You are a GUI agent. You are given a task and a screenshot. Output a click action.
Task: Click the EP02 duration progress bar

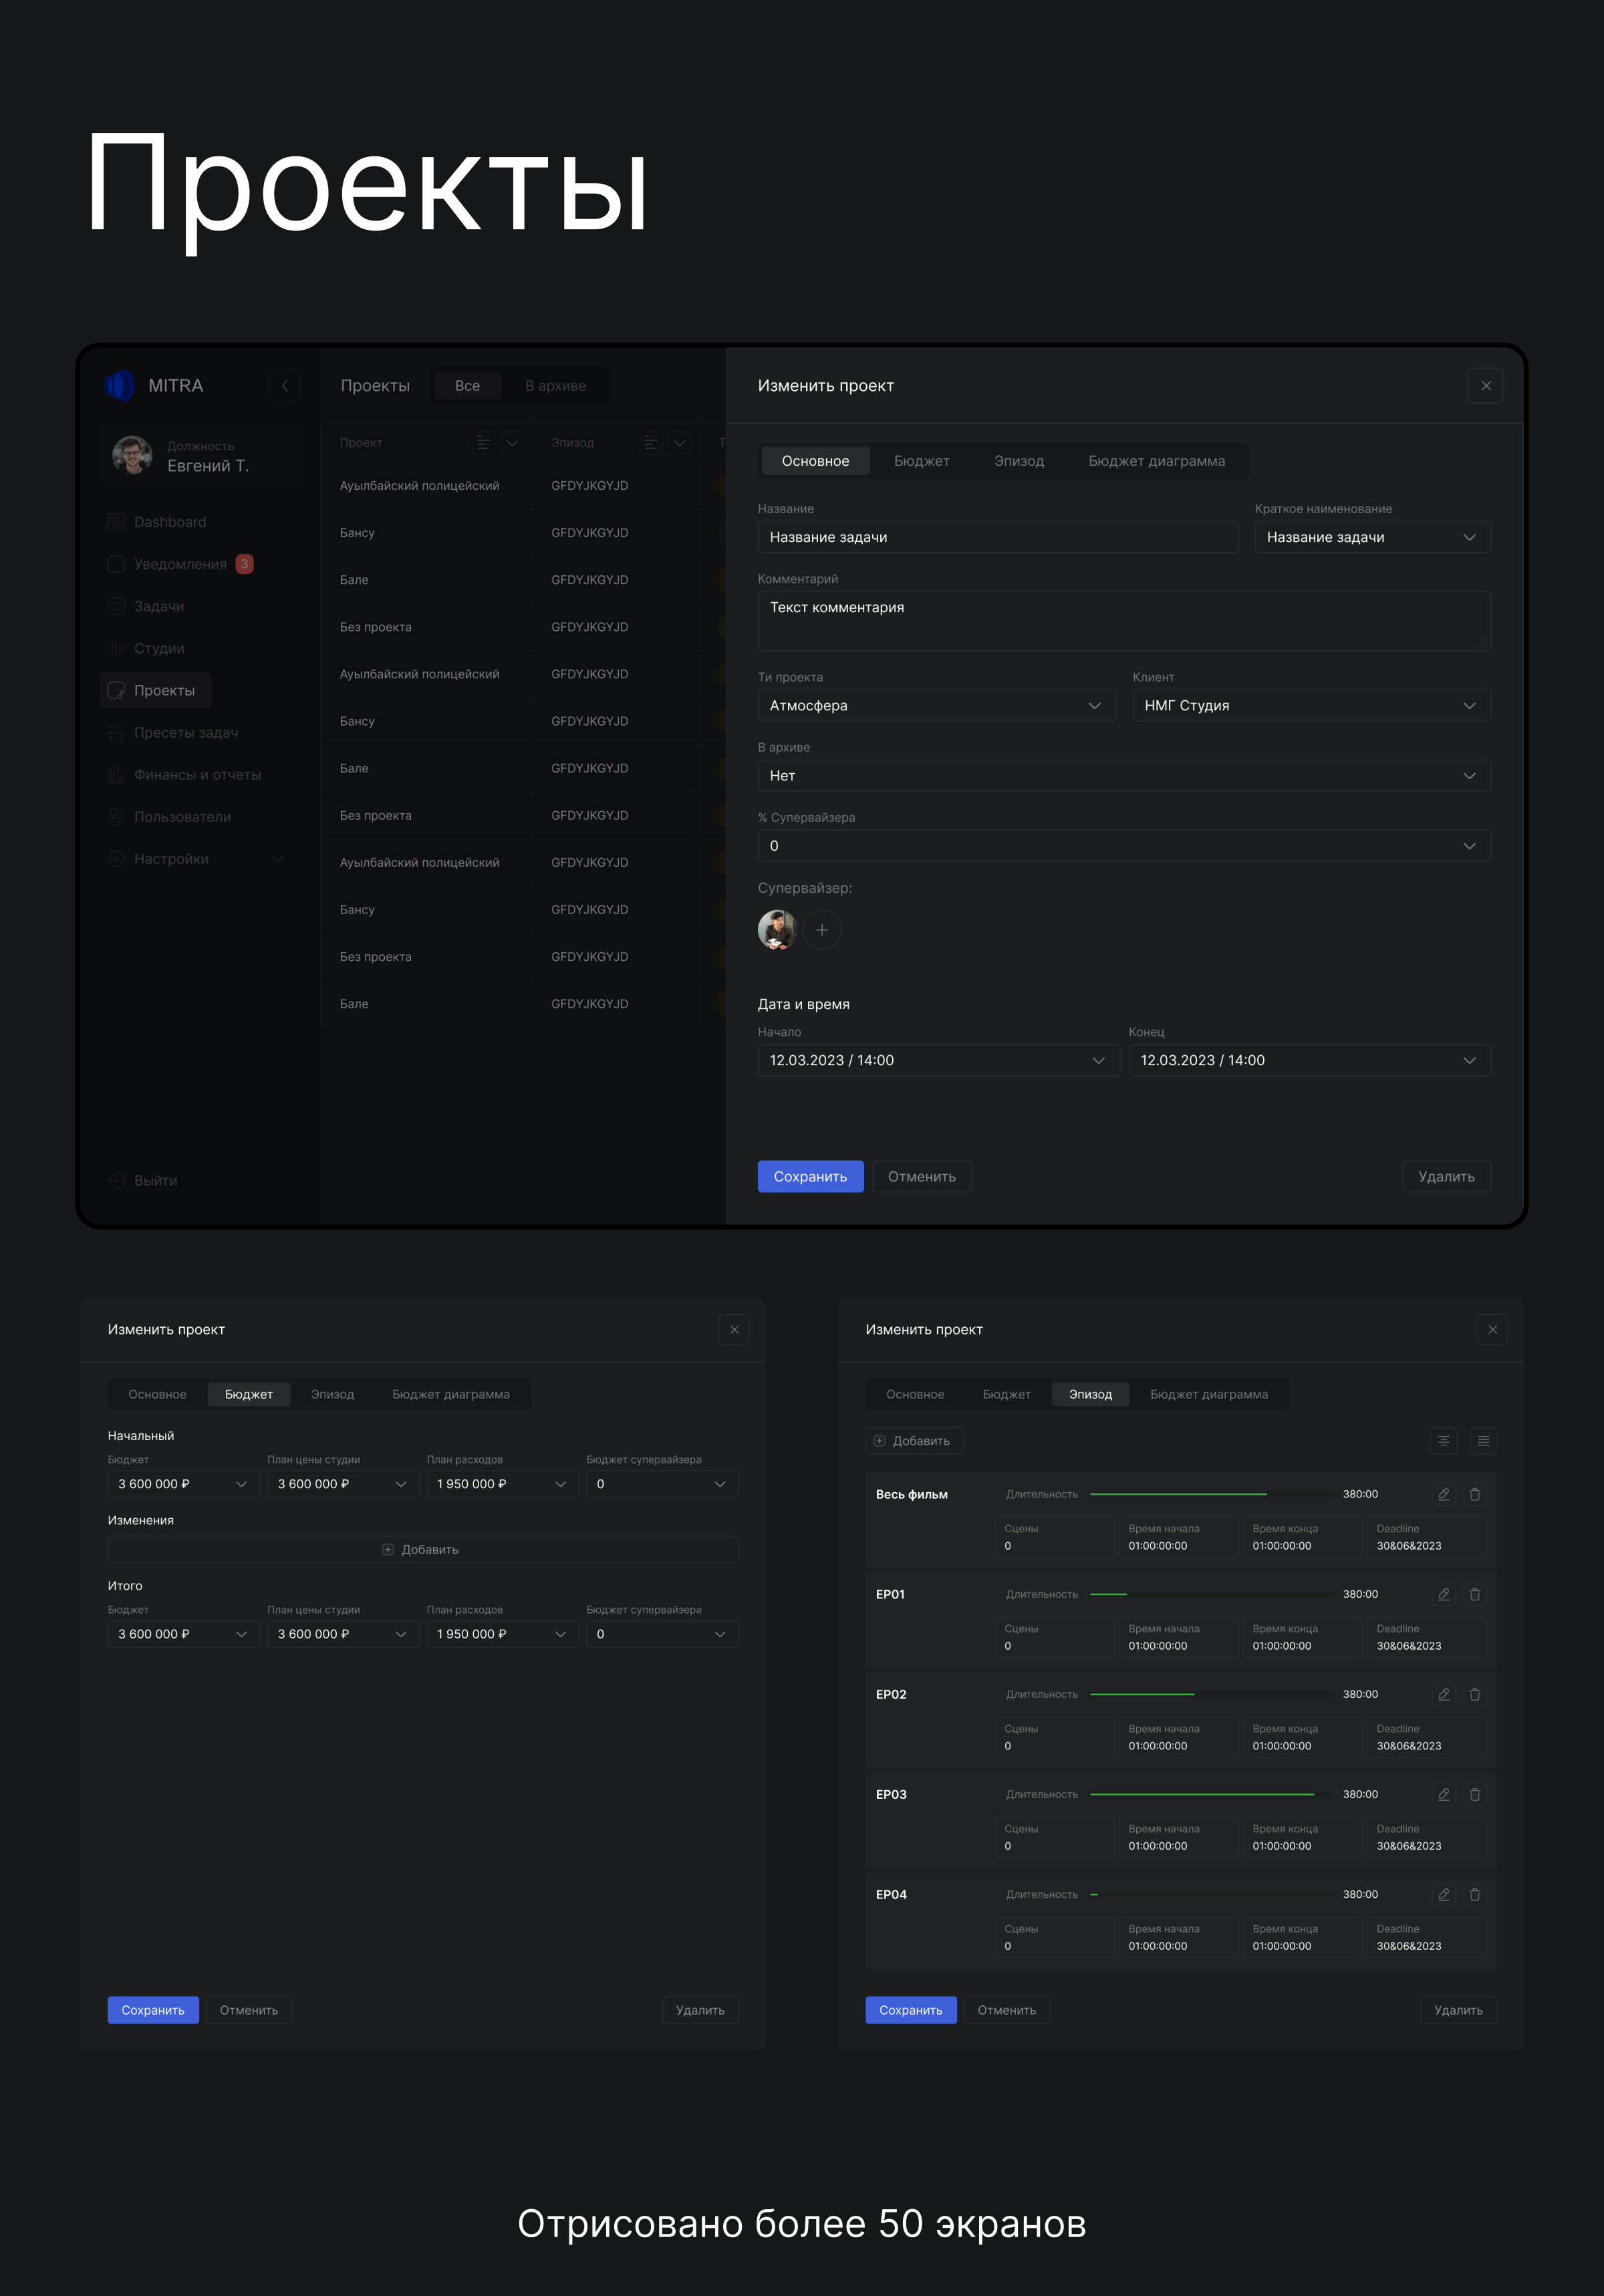1211,1694
